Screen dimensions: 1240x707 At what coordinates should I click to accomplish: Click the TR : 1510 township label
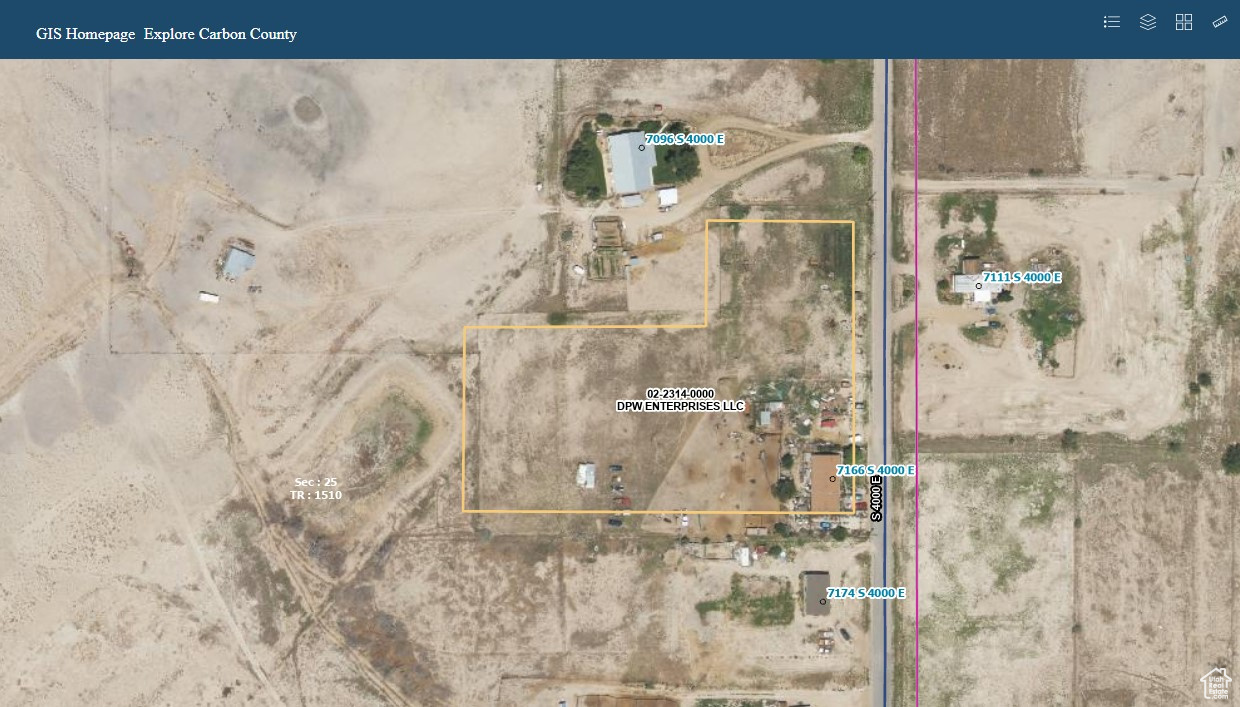(x=315, y=495)
